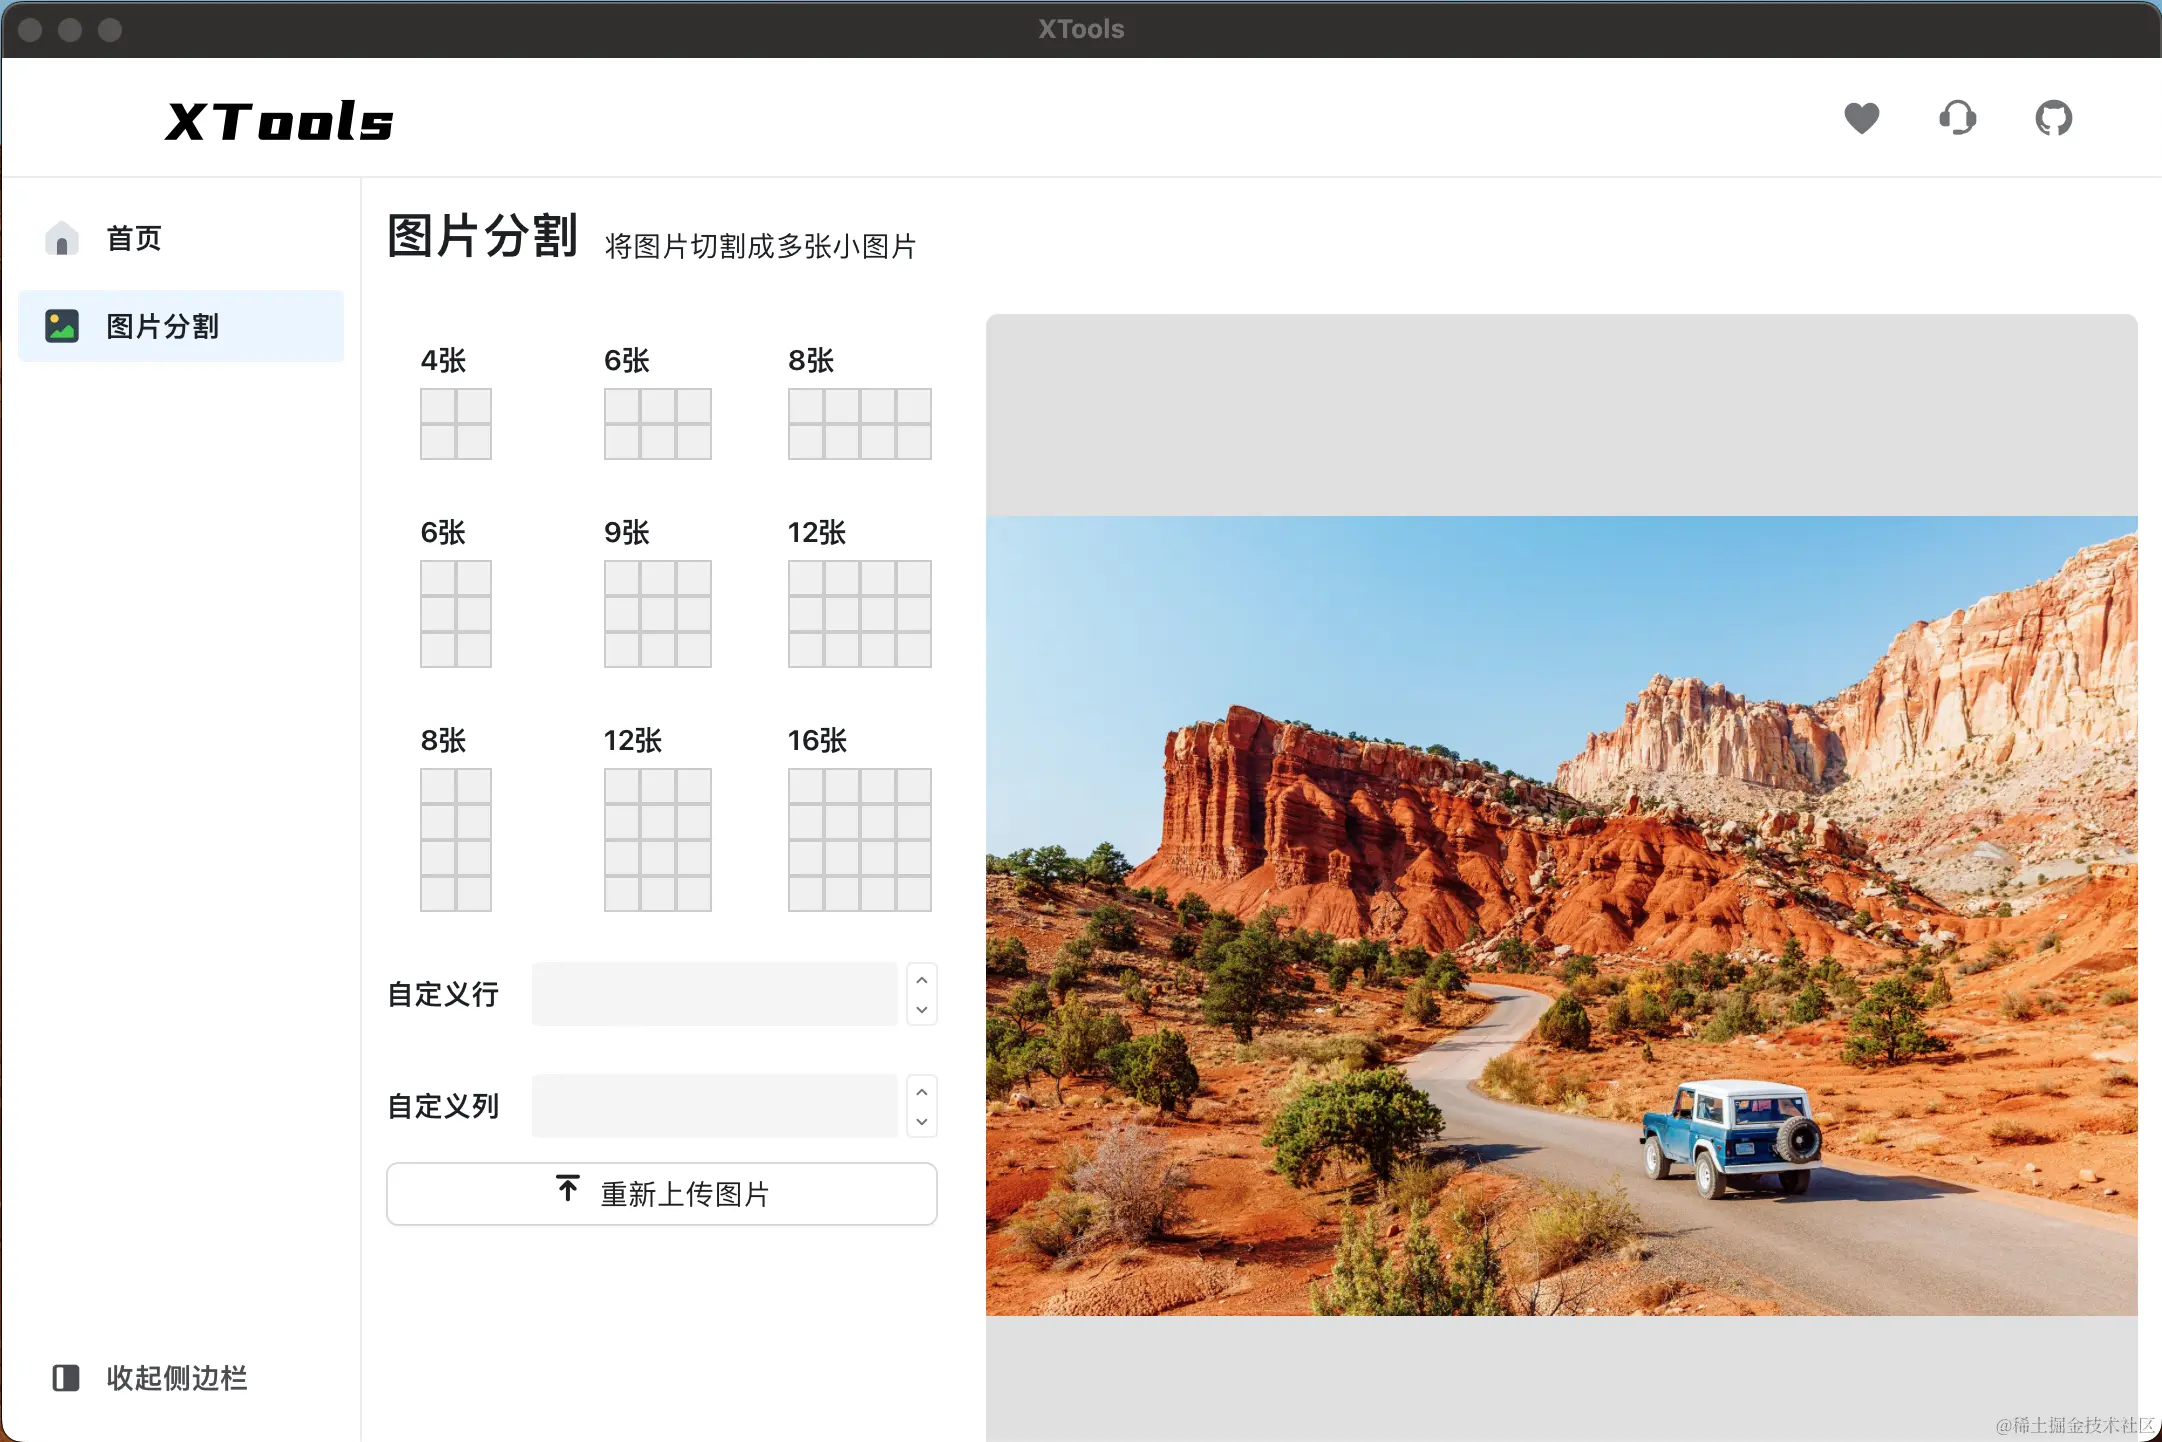Click the desert road preview image

(1561, 915)
